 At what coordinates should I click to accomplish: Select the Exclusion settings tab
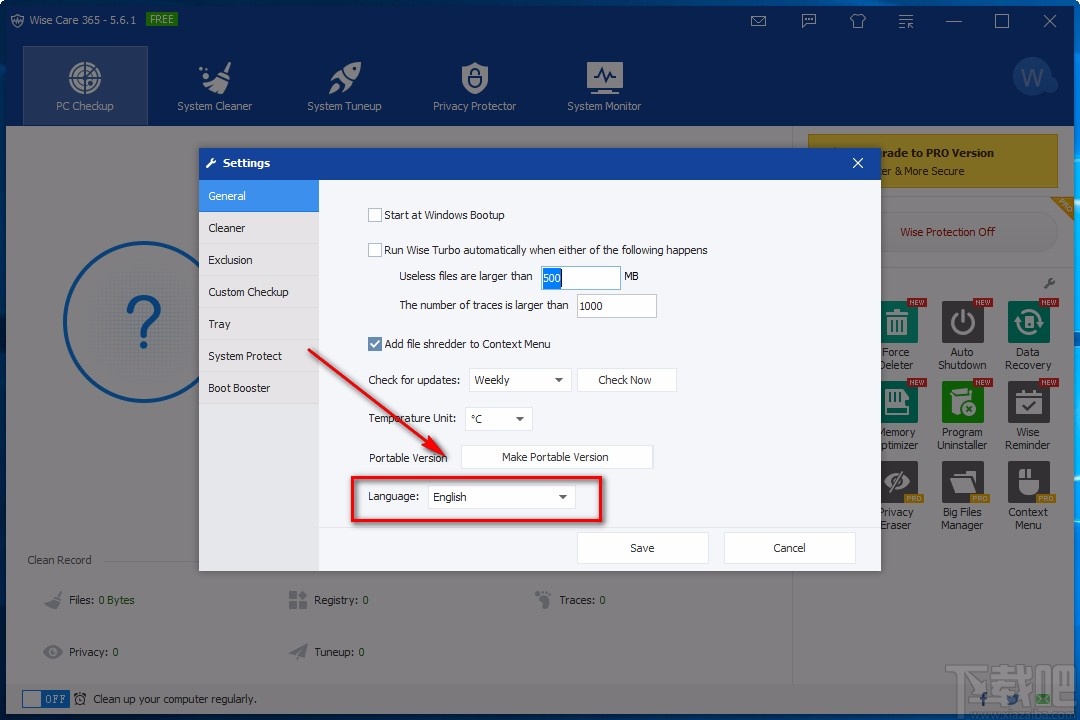(259, 260)
